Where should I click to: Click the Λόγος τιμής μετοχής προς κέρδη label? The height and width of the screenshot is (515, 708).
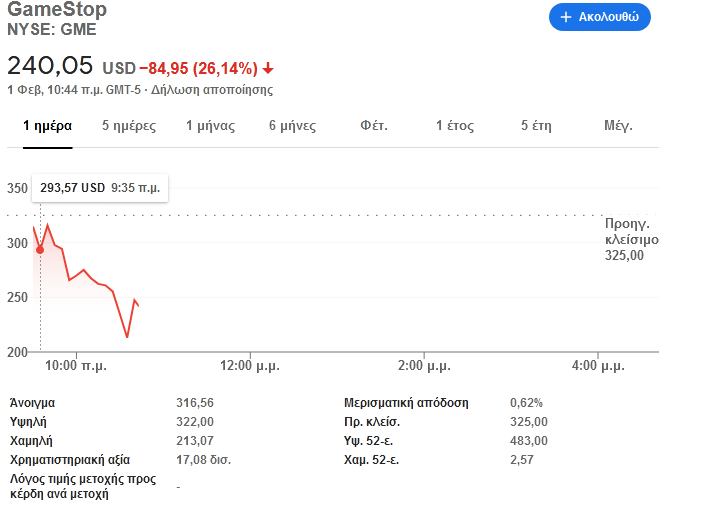(83, 486)
